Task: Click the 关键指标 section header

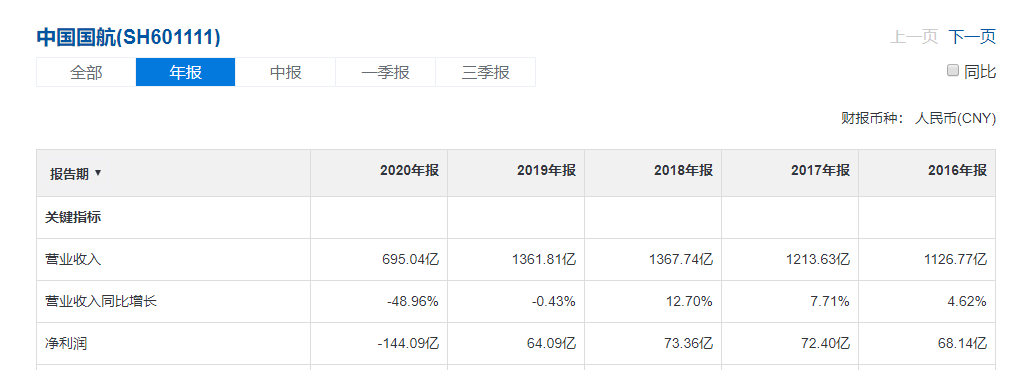Action: click(x=73, y=218)
